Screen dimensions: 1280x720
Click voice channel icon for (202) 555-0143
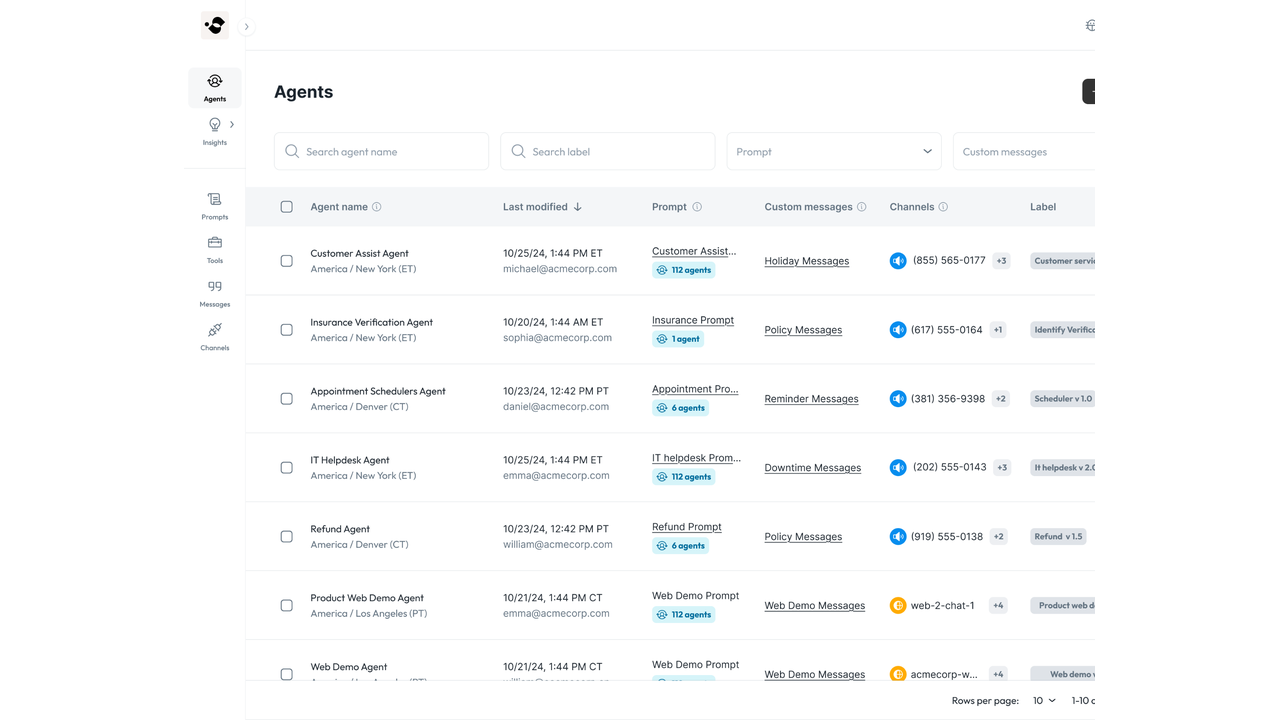[898, 468]
